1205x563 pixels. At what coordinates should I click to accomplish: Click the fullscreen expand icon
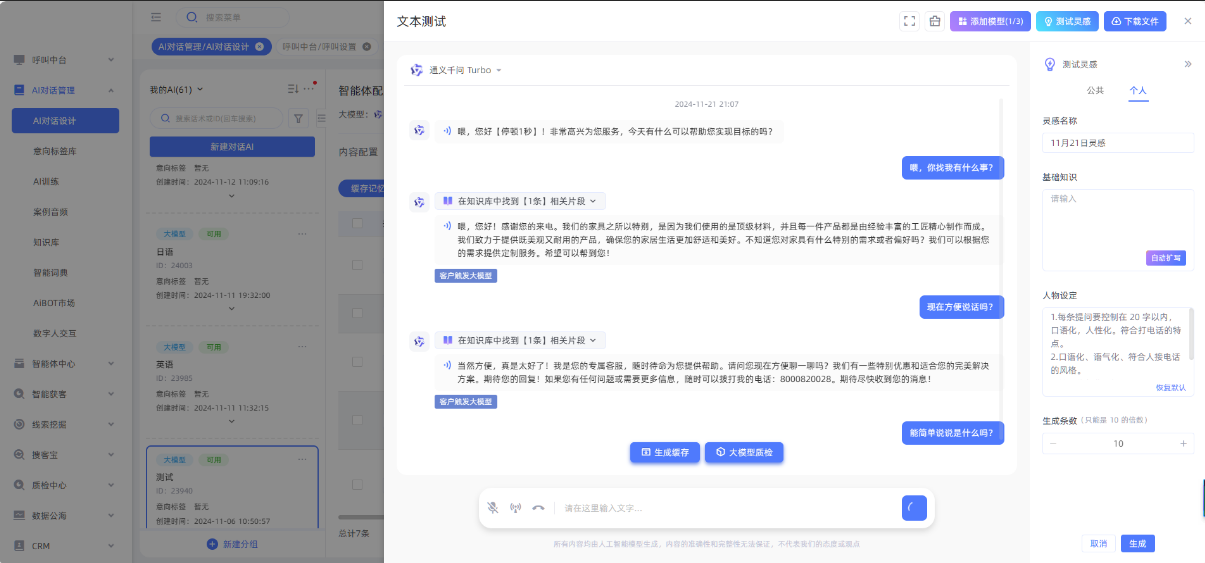click(x=909, y=21)
